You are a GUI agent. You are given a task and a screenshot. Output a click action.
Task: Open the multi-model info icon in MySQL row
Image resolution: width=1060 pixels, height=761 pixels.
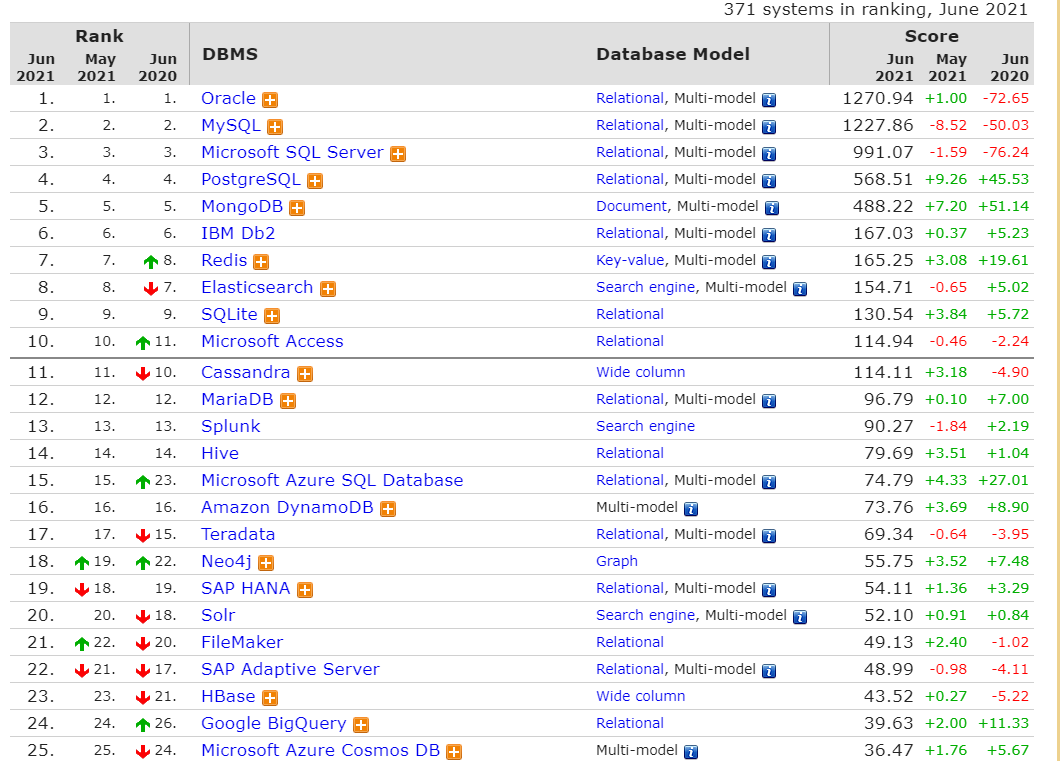tap(769, 127)
